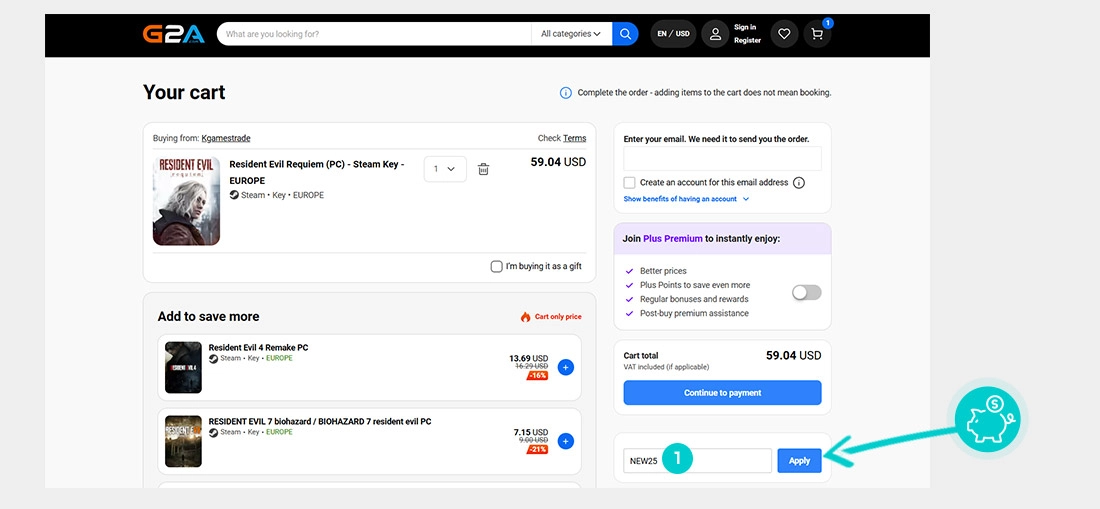Open the Kgamestrade seller link

[x=226, y=138]
